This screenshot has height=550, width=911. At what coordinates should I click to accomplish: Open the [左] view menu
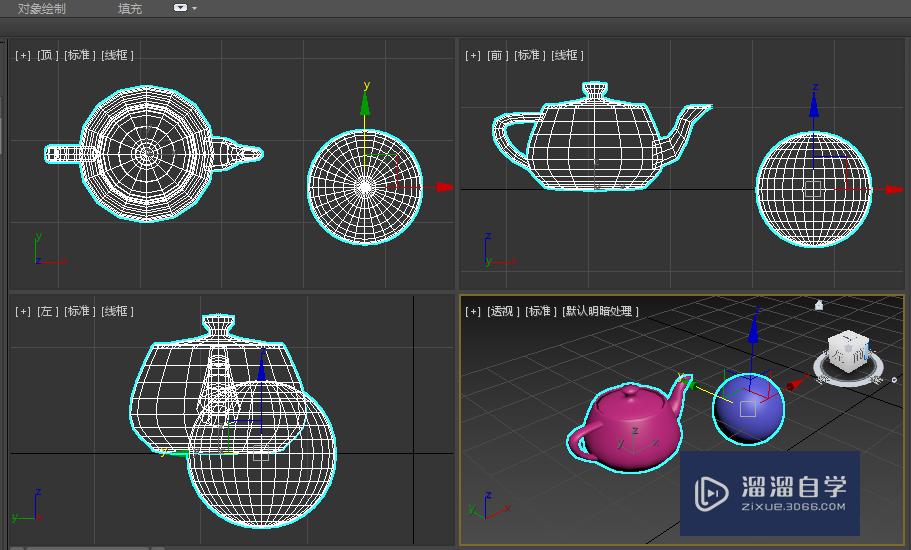(x=48, y=311)
